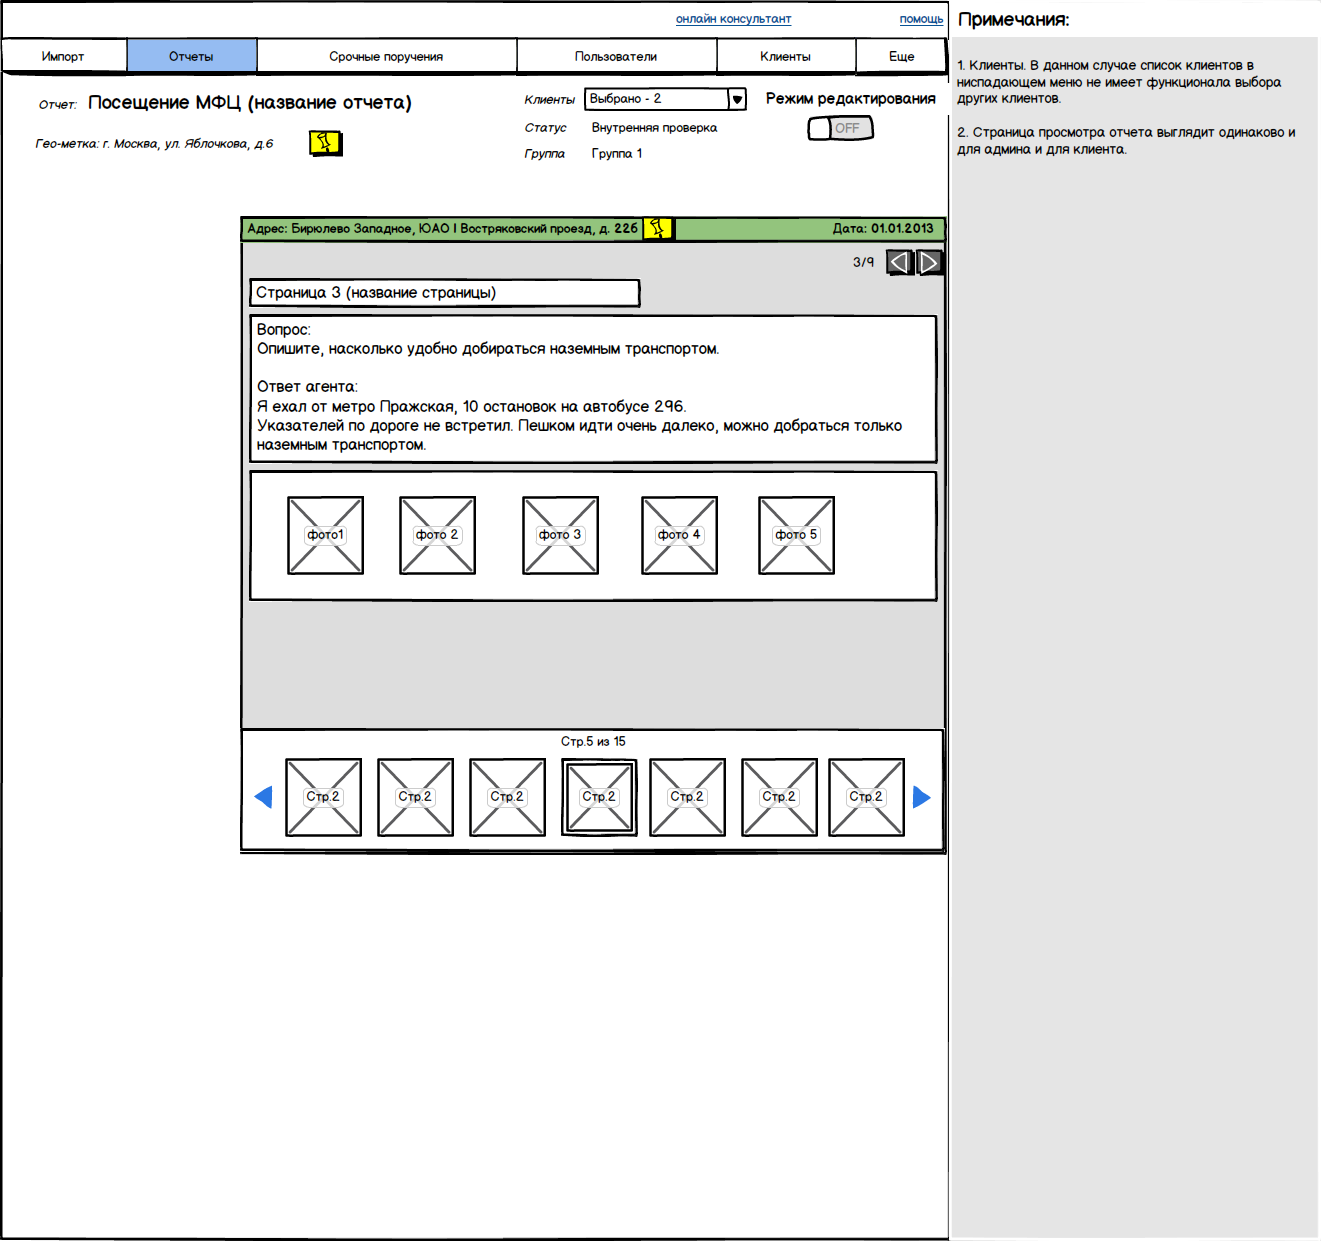Go to the next page with right arrow
The width and height of the screenshot is (1321, 1241).
930,263
